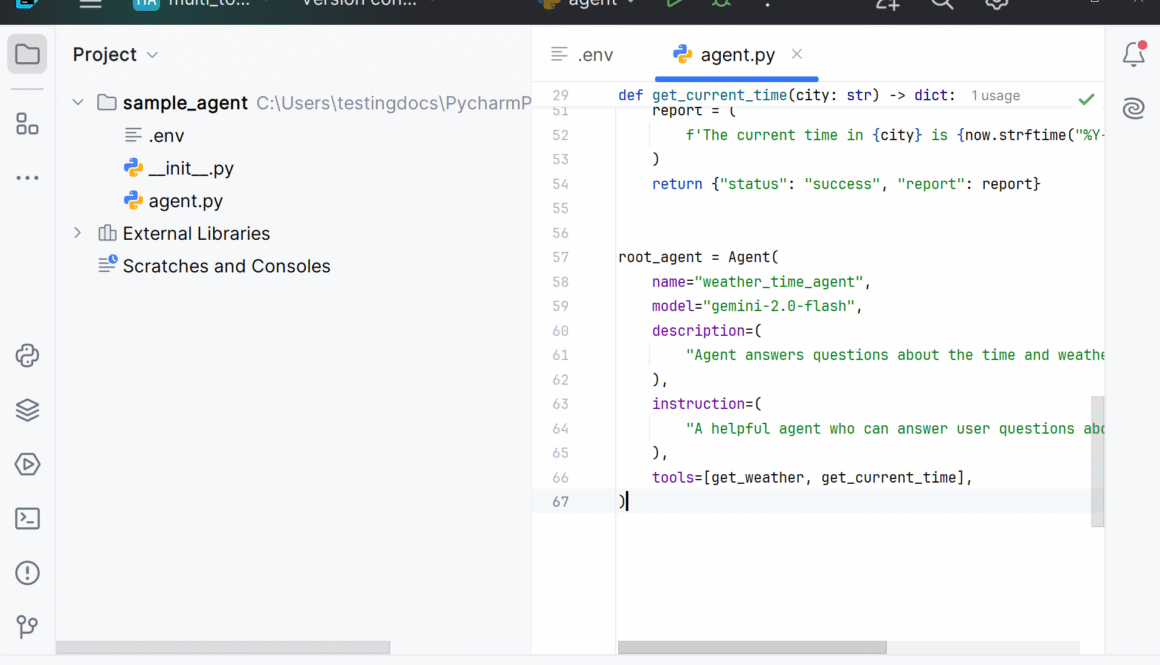This screenshot has width=1160, height=665.
Task: Open the Version Control tool window icon
Action: pyautogui.click(x=27, y=627)
